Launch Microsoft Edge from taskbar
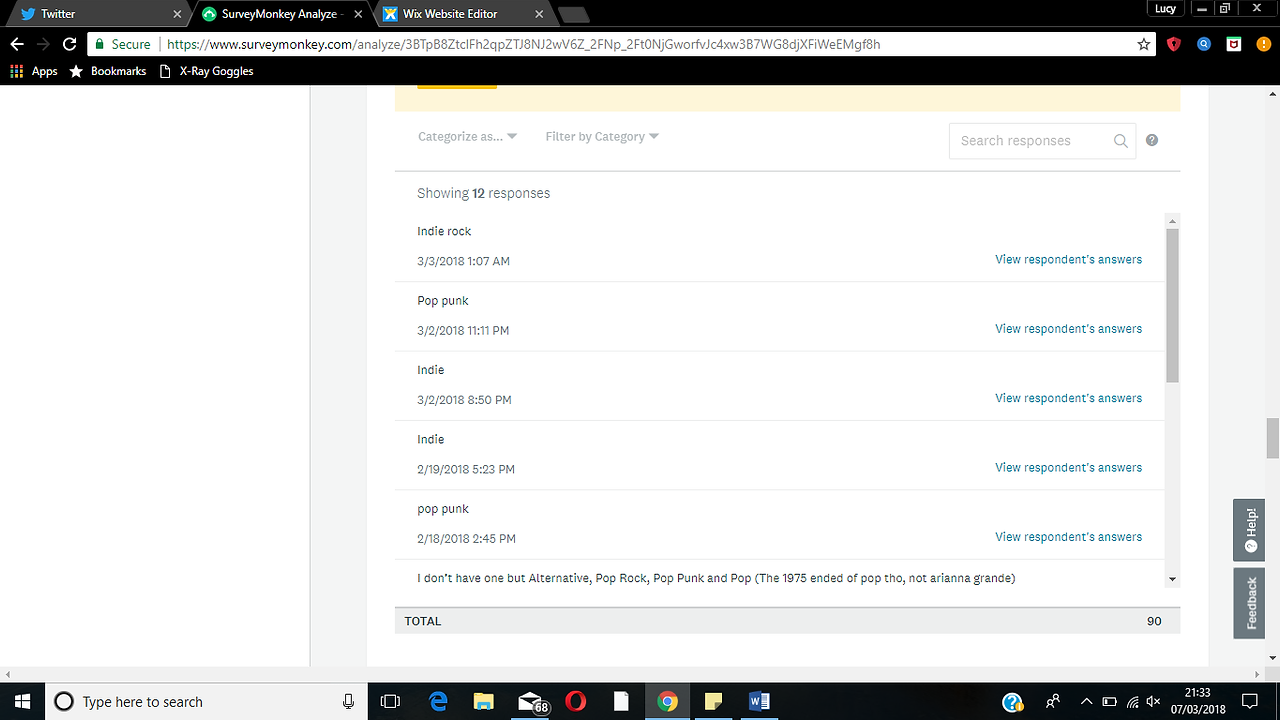This screenshot has height=720, width=1280. click(x=438, y=701)
